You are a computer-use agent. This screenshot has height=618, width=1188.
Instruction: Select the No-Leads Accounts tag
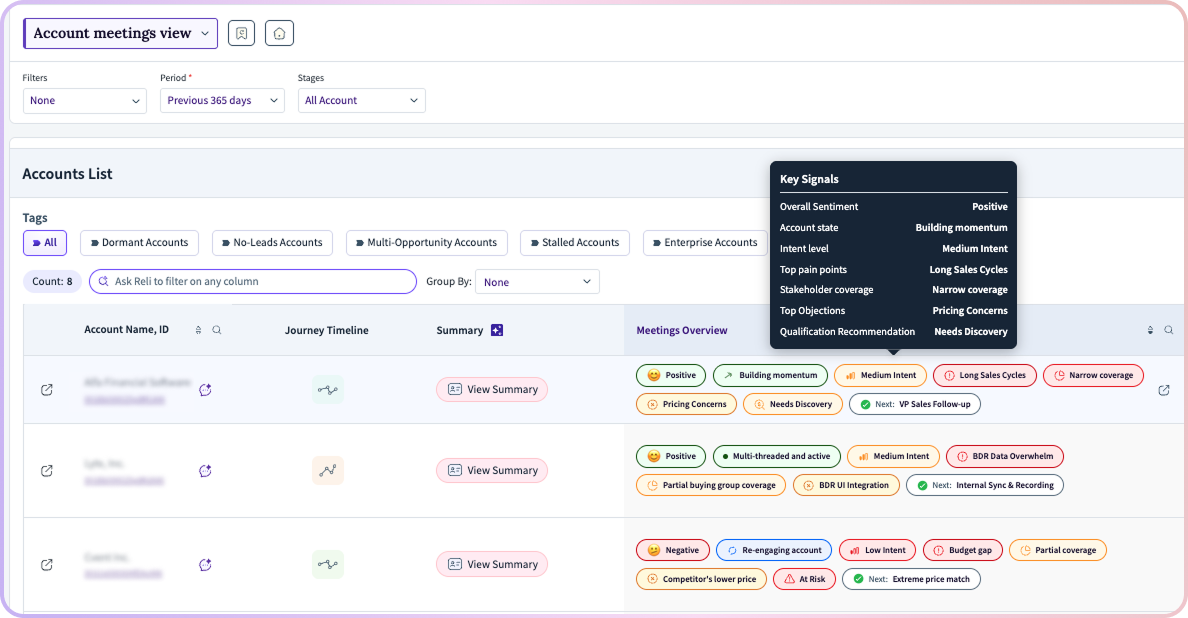pos(272,243)
